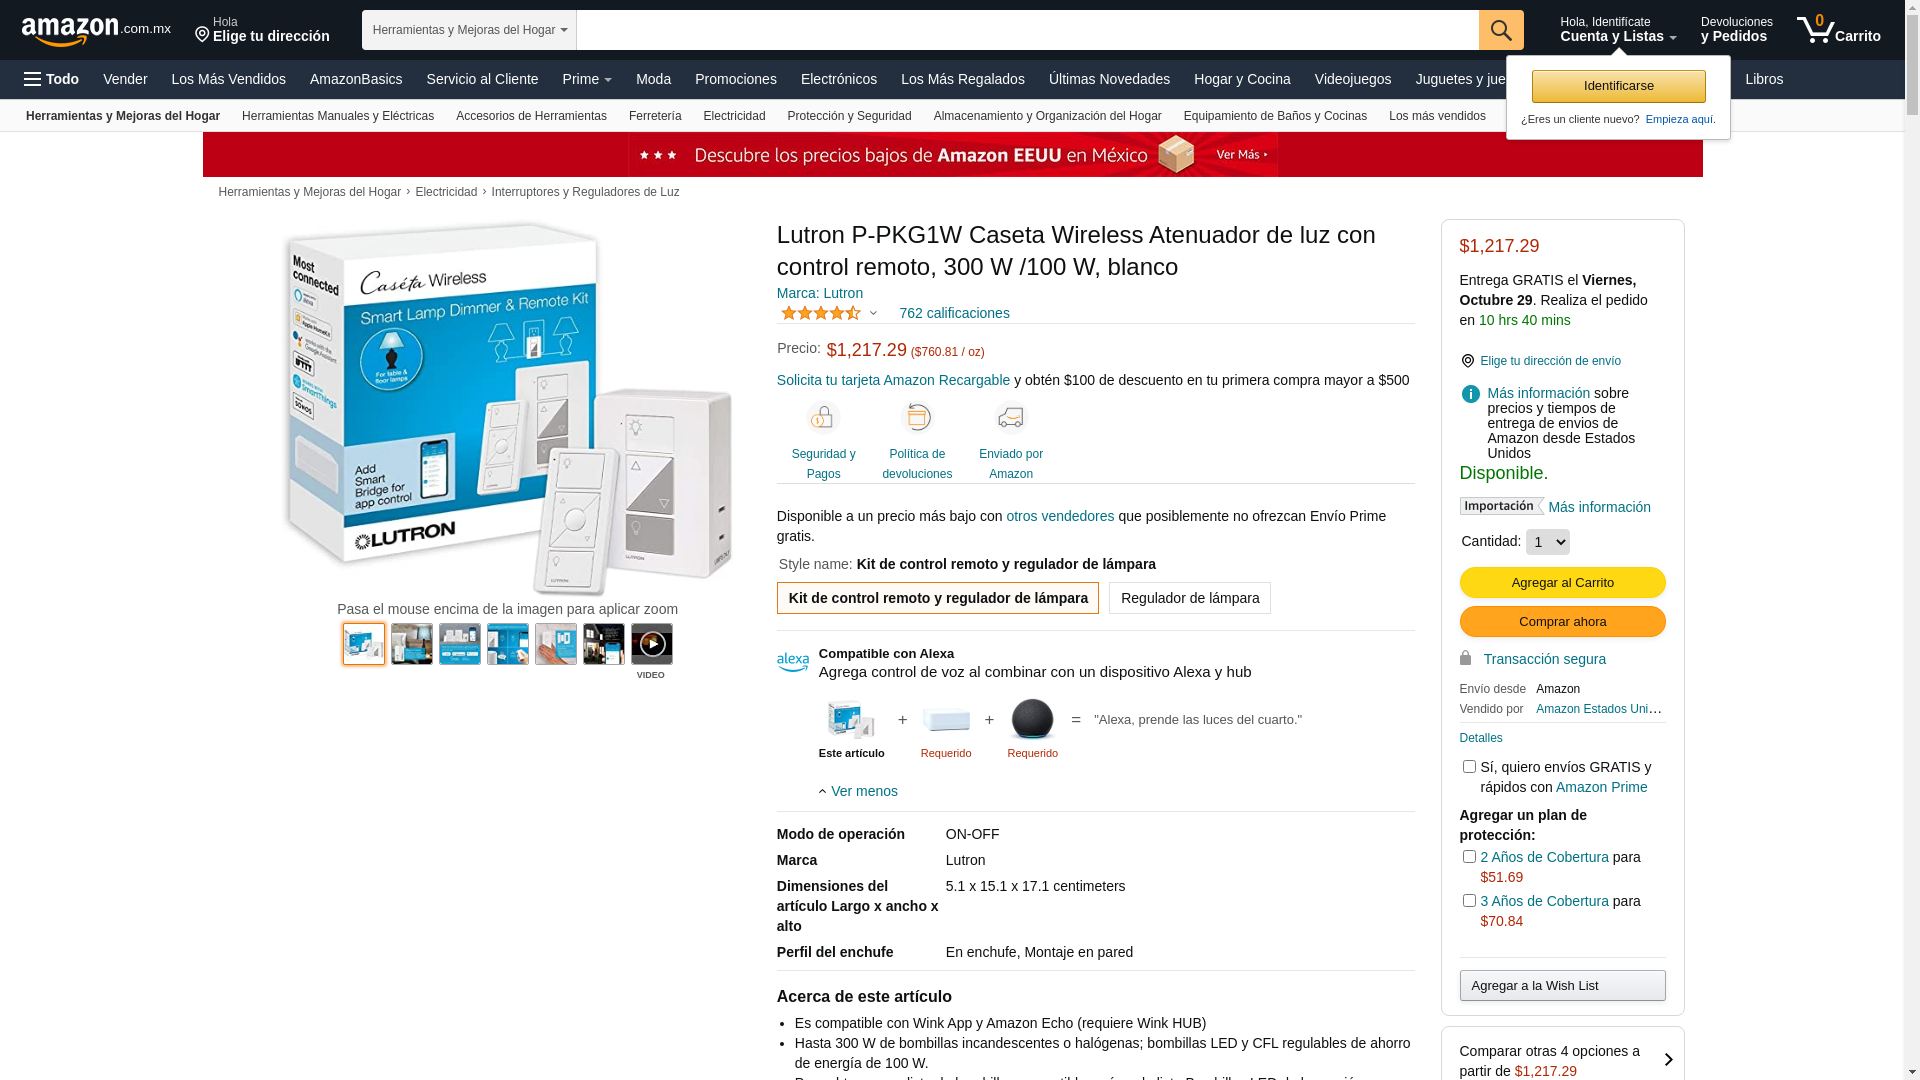The height and width of the screenshot is (1080, 1920).
Task: Open the Todo hamburger menu
Action: point(52,79)
